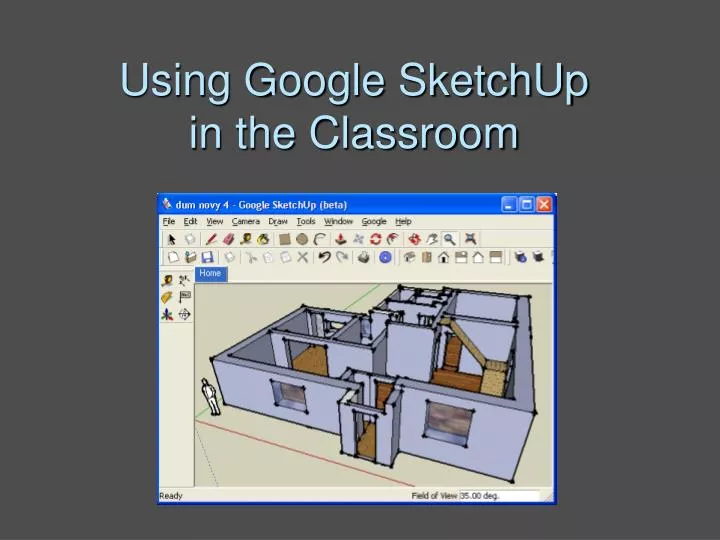Select the Protractor tool in left toolbar
Viewport: 720px width, 540px height.
coord(167,298)
